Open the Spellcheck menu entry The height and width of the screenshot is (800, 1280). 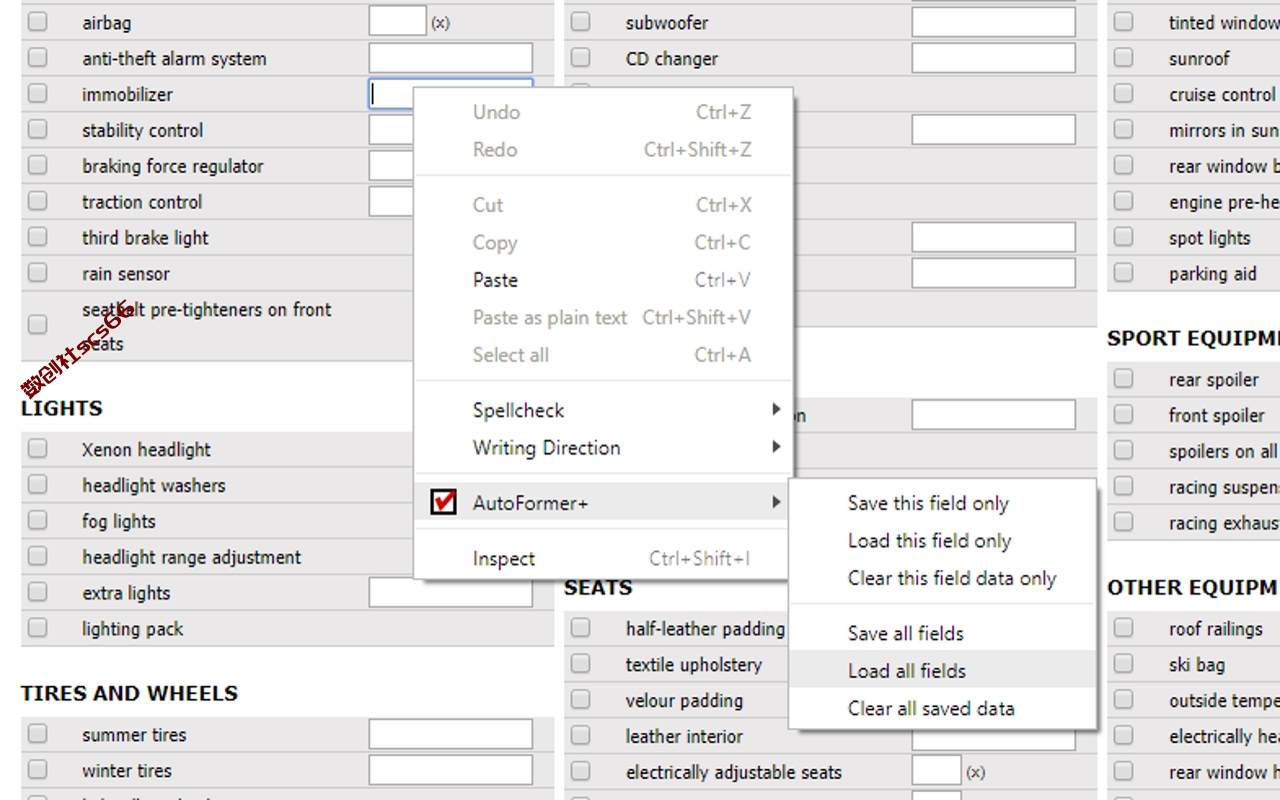(604, 410)
